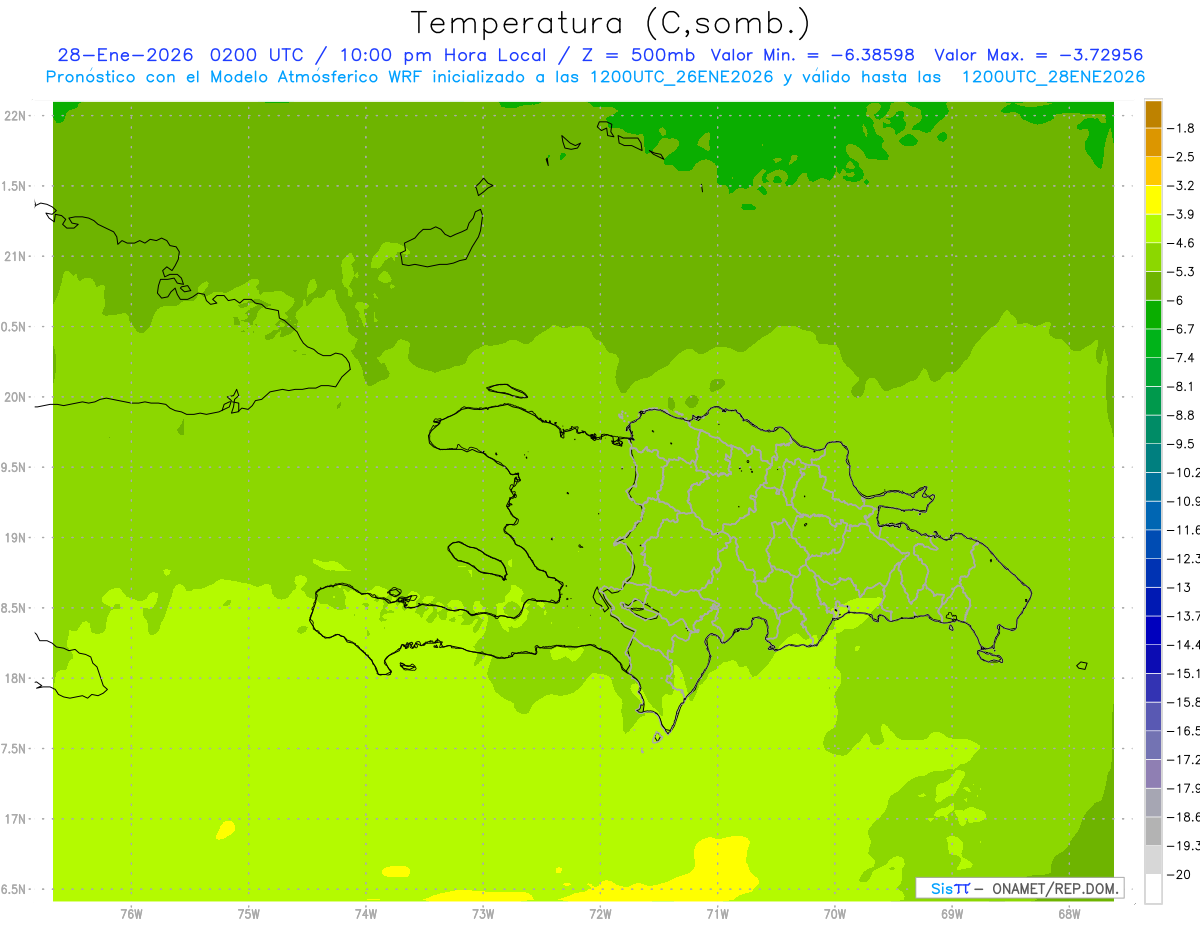Click "1200UTC_26ENE2026" initialization time

point(682,77)
